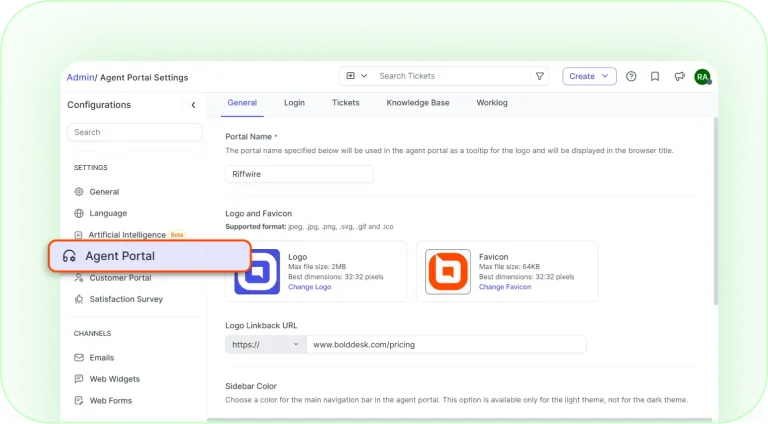Viewport: 768px width, 424px height.
Task: Click the General settings gear icon
Action: click(x=79, y=191)
